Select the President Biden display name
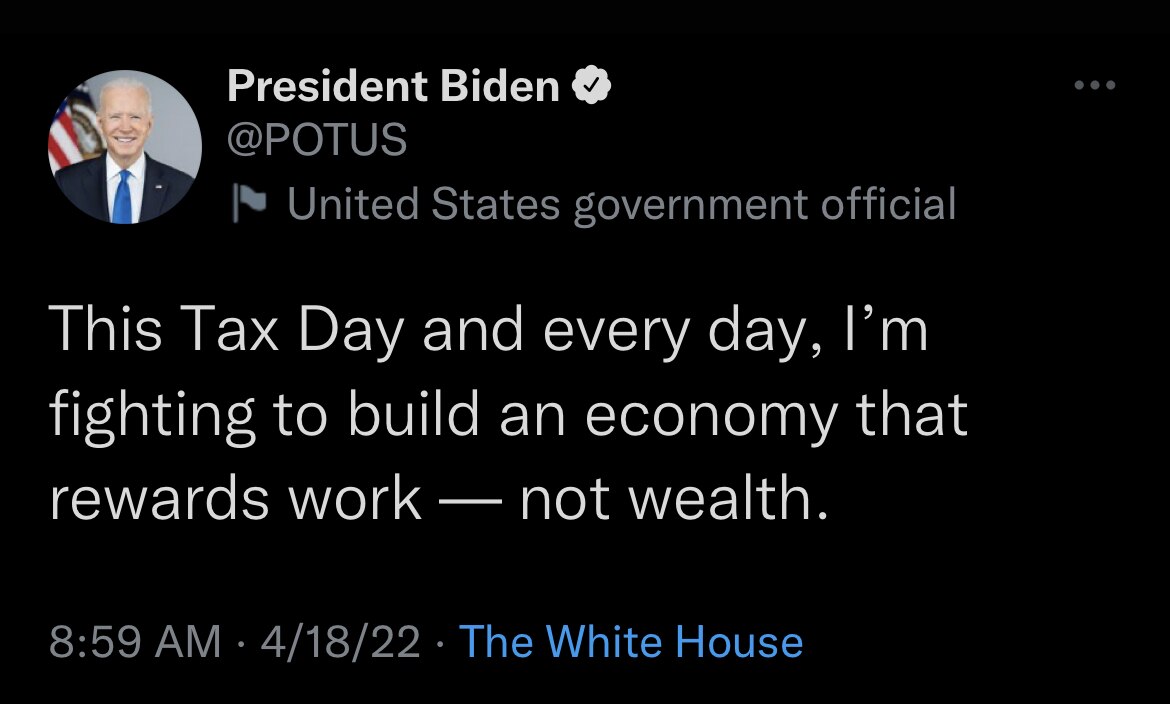Image resolution: width=1170 pixels, height=704 pixels. point(395,84)
